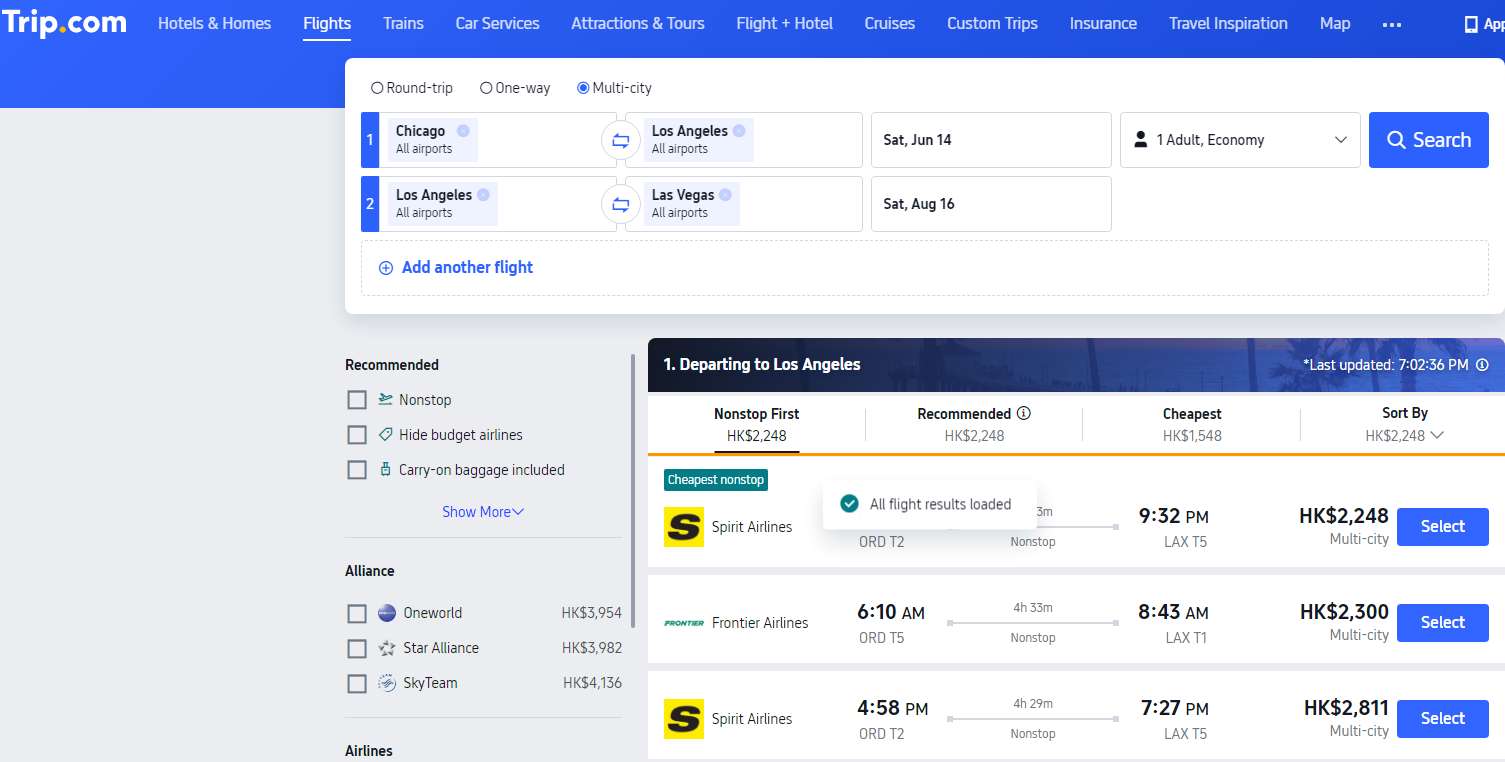This screenshot has height=762, width=1505.
Task: Select the Sat, Jun 14 departure date field
Action: [x=990, y=140]
